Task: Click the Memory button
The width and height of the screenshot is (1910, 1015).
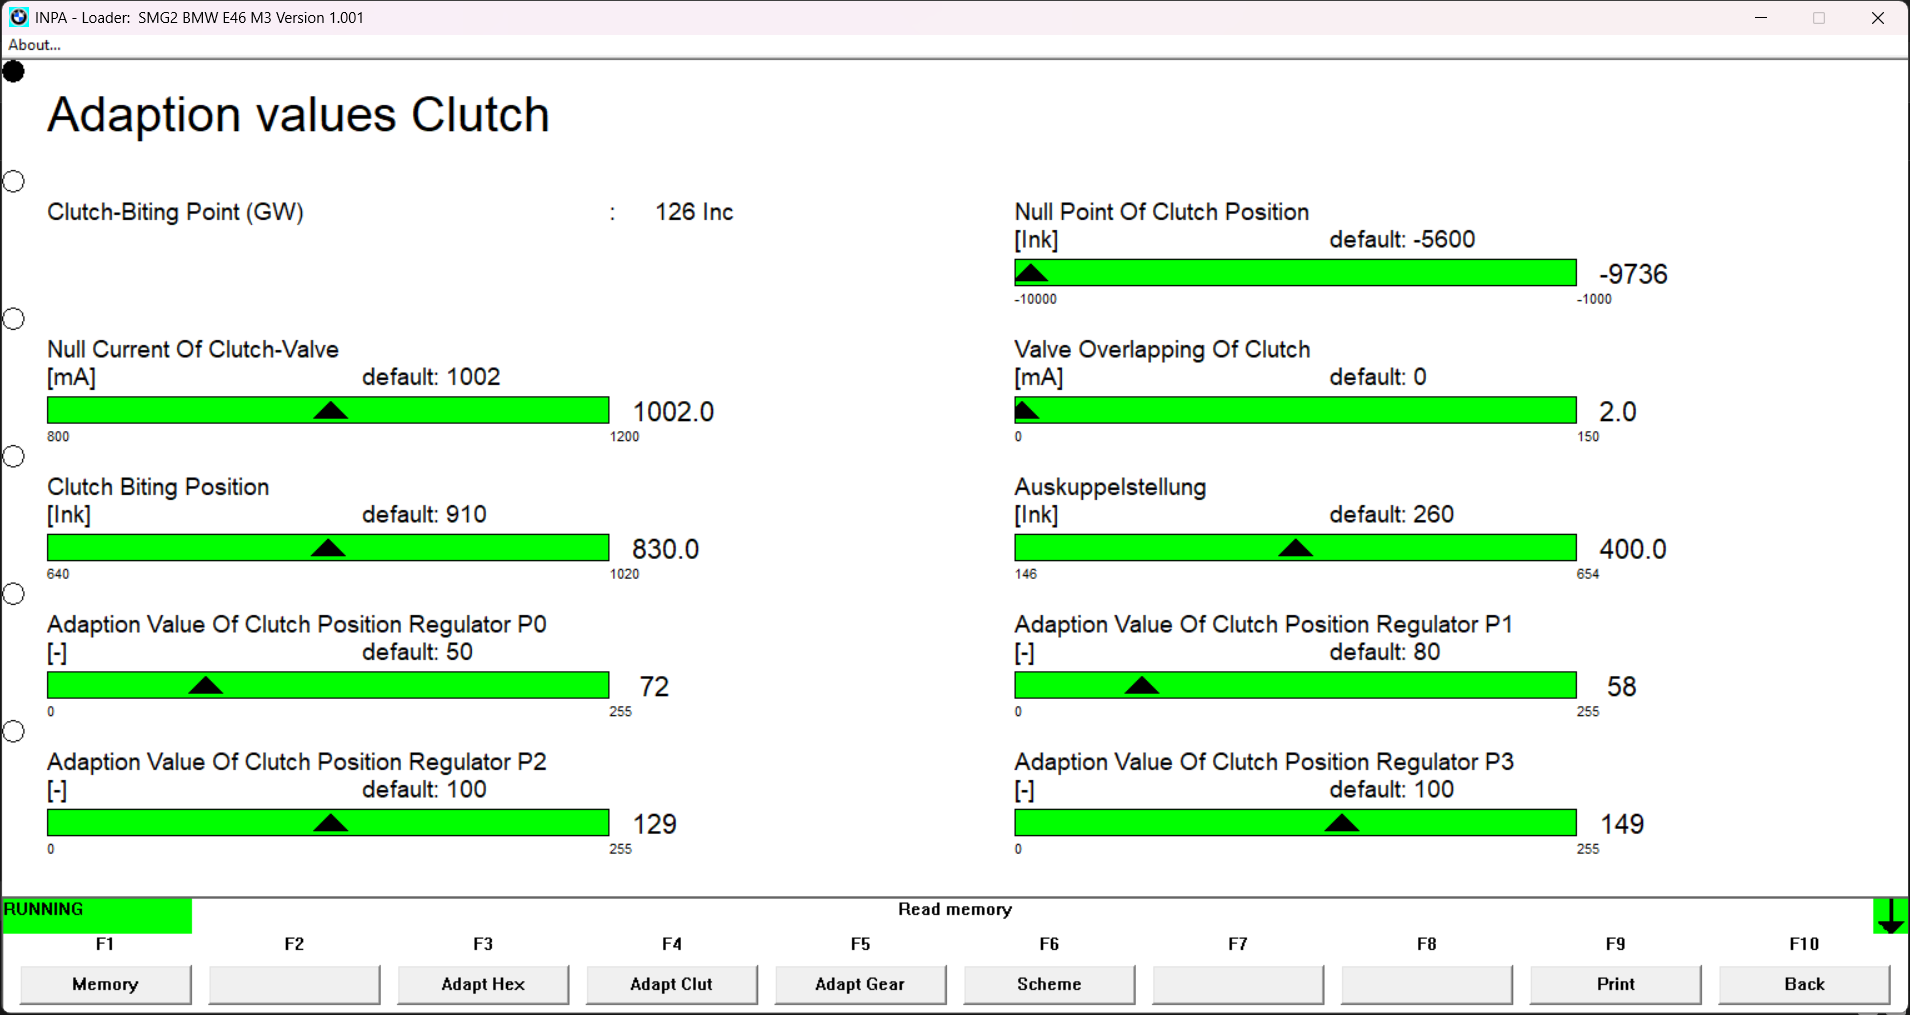Action: 105,984
